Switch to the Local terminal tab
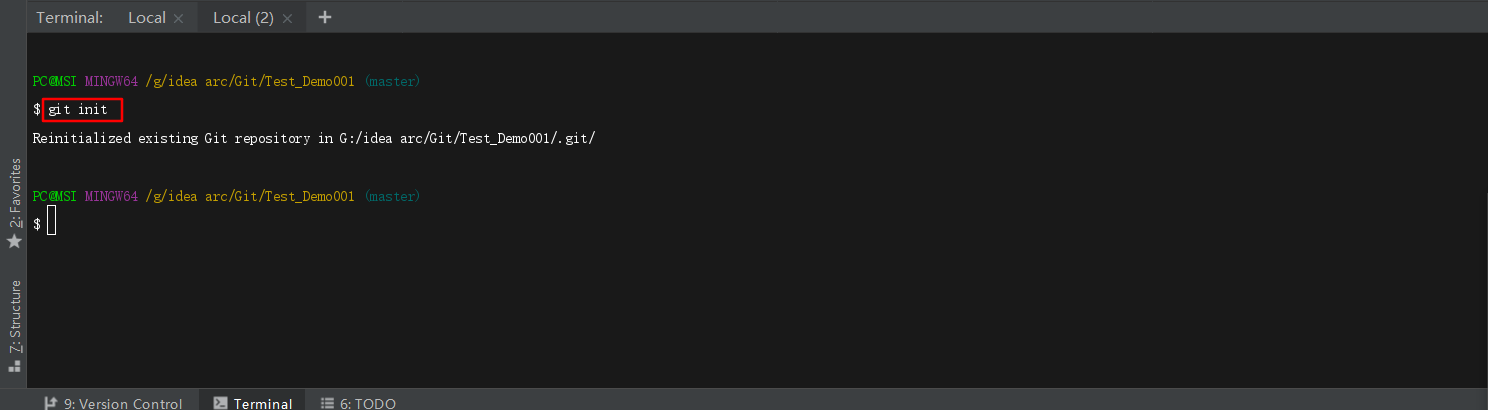Screen dimensions: 1488x410 click(147, 17)
